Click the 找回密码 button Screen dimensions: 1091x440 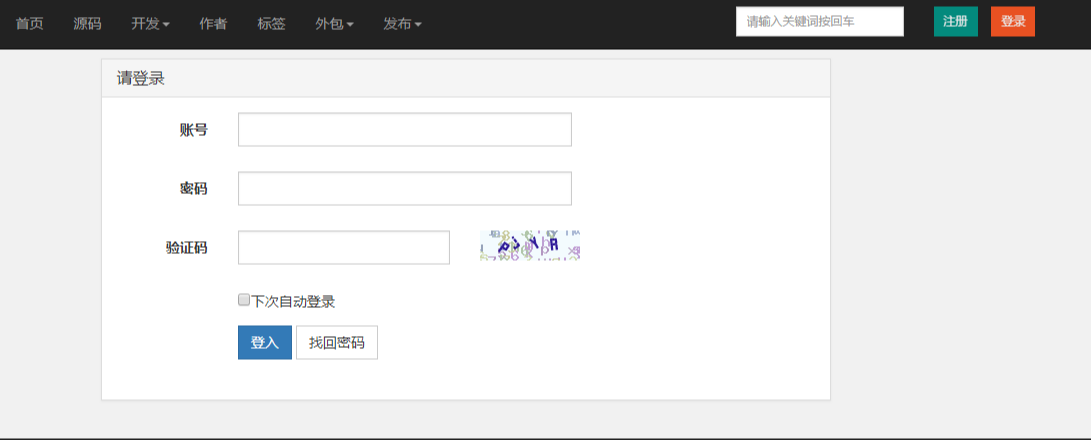(337, 343)
